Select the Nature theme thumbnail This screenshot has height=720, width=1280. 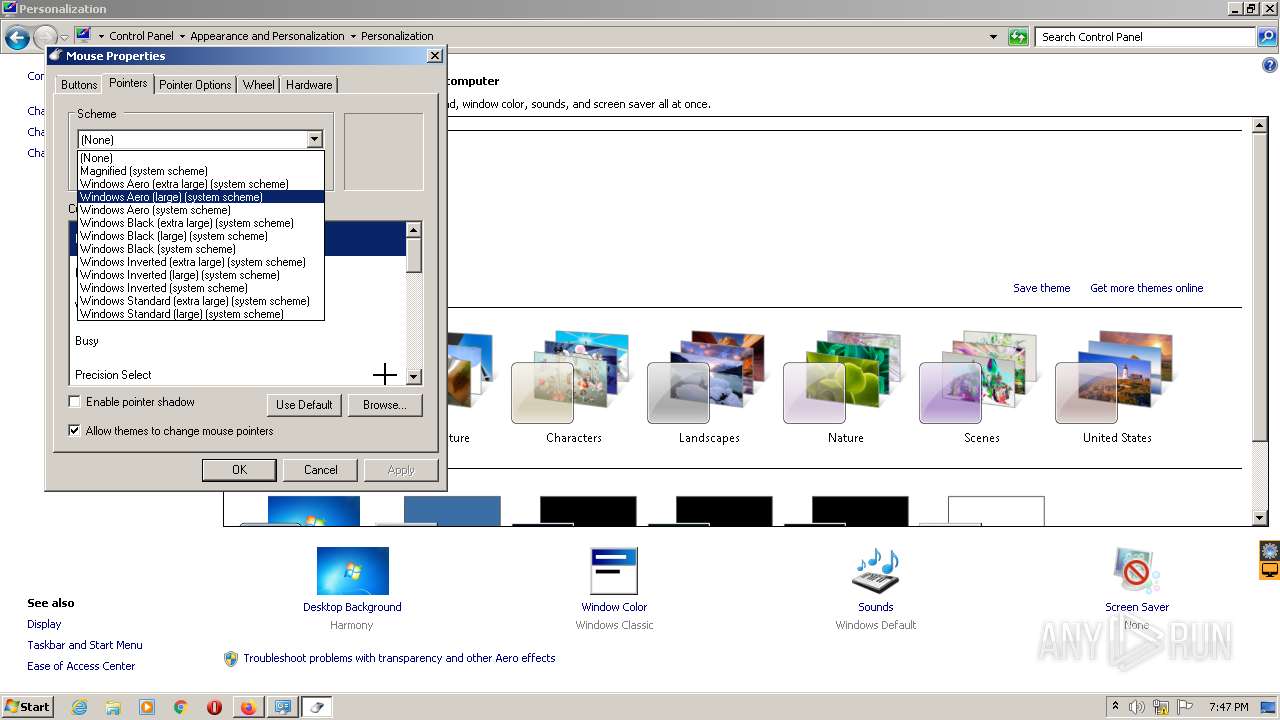click(x=845, y=378)
